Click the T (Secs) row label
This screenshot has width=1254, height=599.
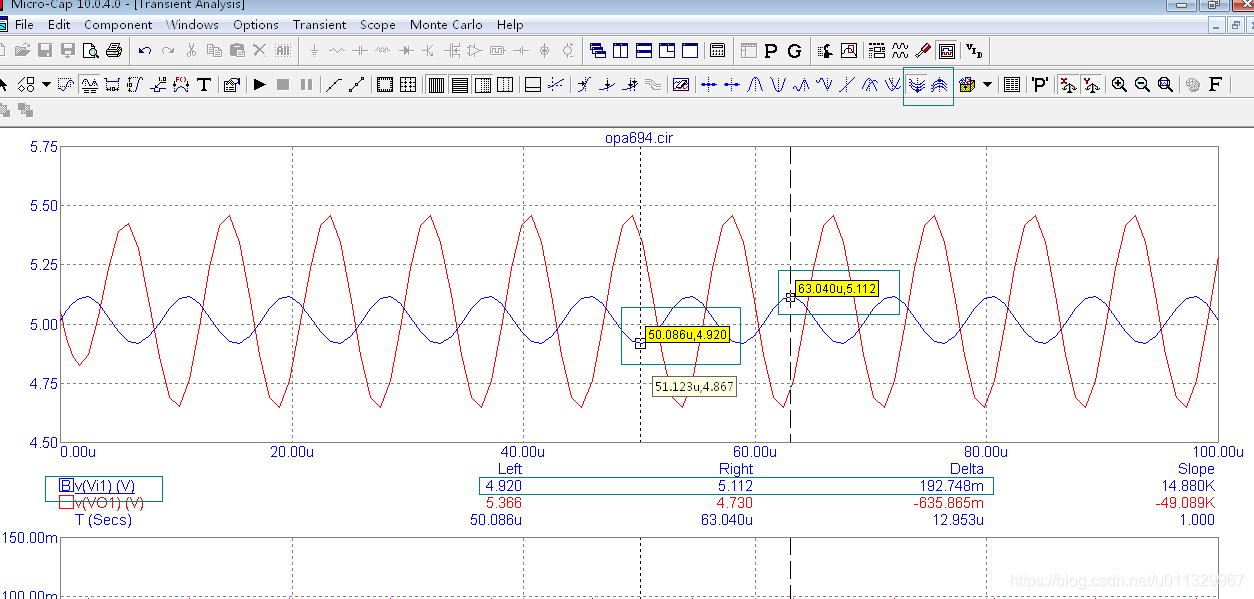tap(103, 520)
